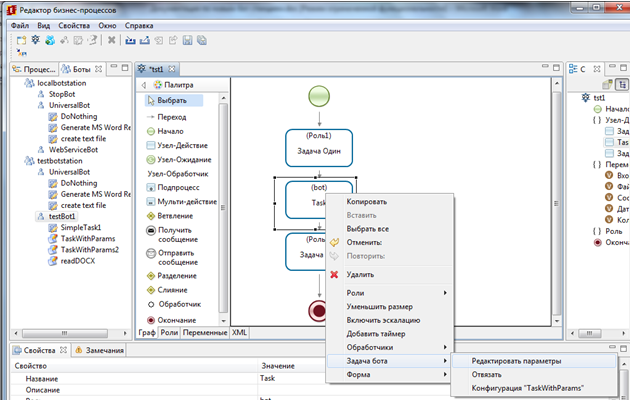630x400 pixels.
Task: Click palette scroll up arrow
Action: pyautogui.click(x=223, y=98)
